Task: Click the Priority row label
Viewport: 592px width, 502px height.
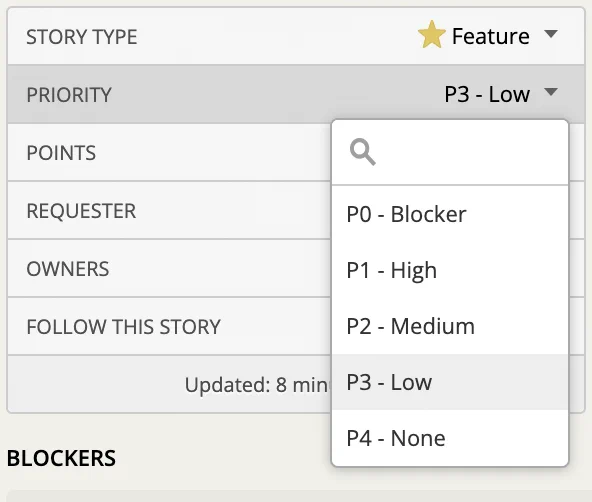Action: [69, 95]
